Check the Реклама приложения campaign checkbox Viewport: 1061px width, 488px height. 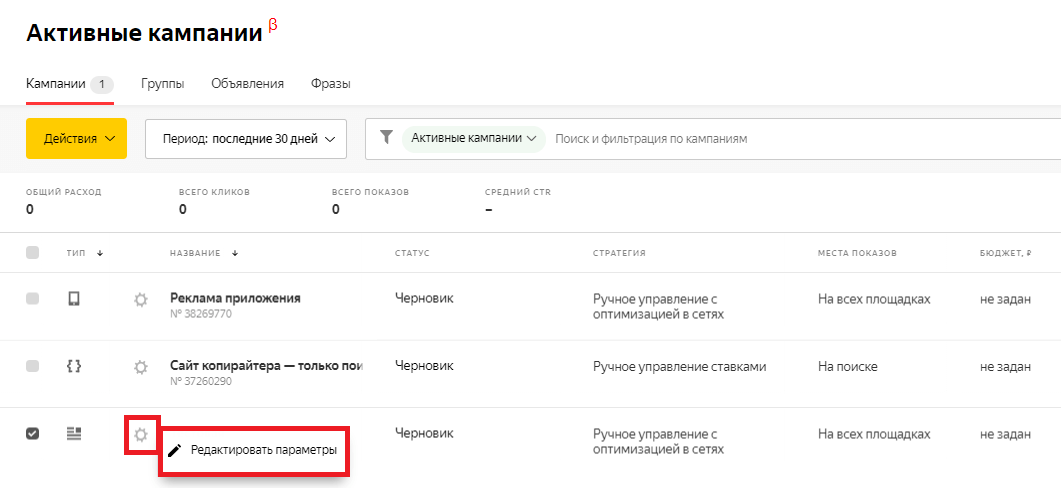tap(32, 299)
